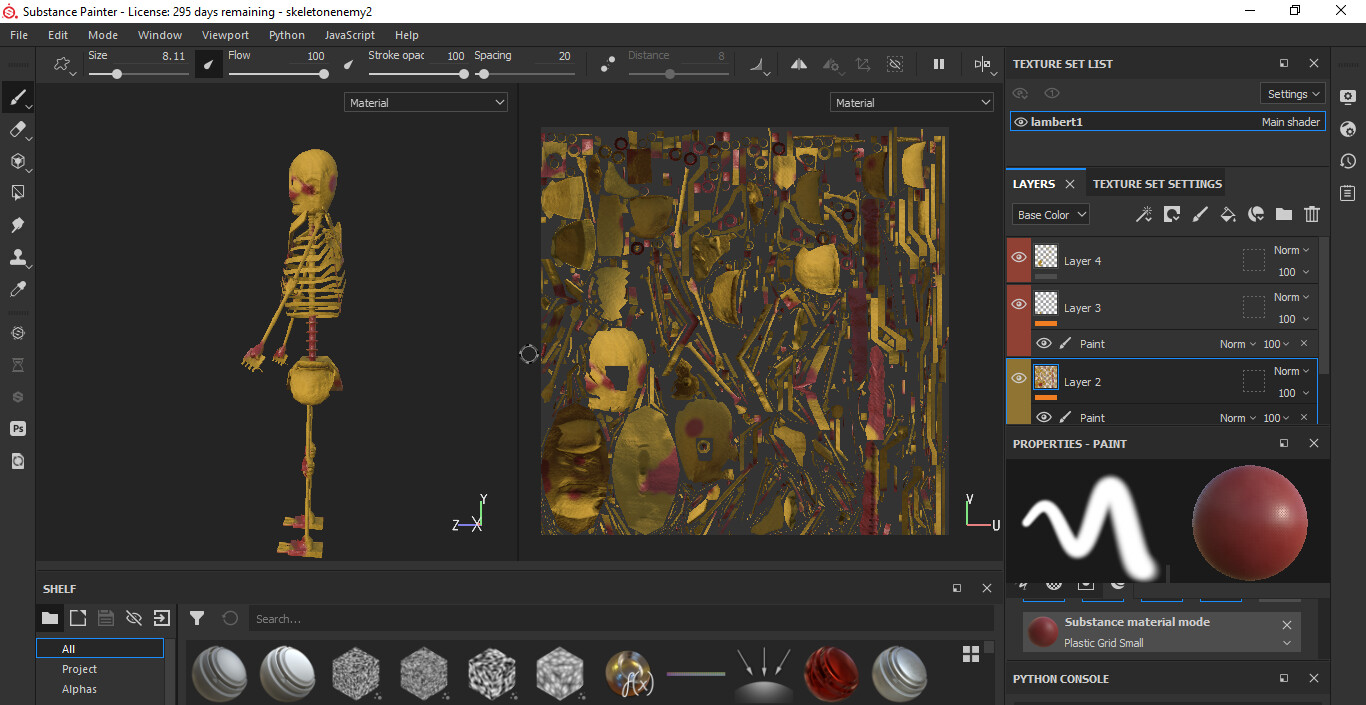Select the Clone stamp tool

[x=17, y=257]
